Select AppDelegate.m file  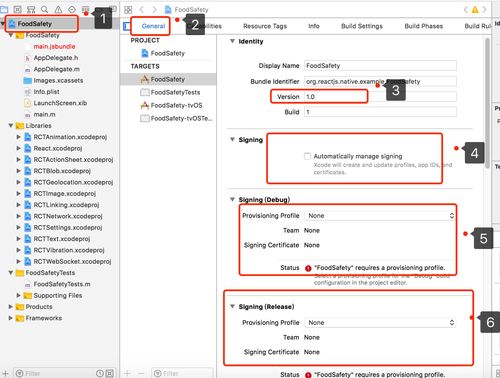coord(56,69)
